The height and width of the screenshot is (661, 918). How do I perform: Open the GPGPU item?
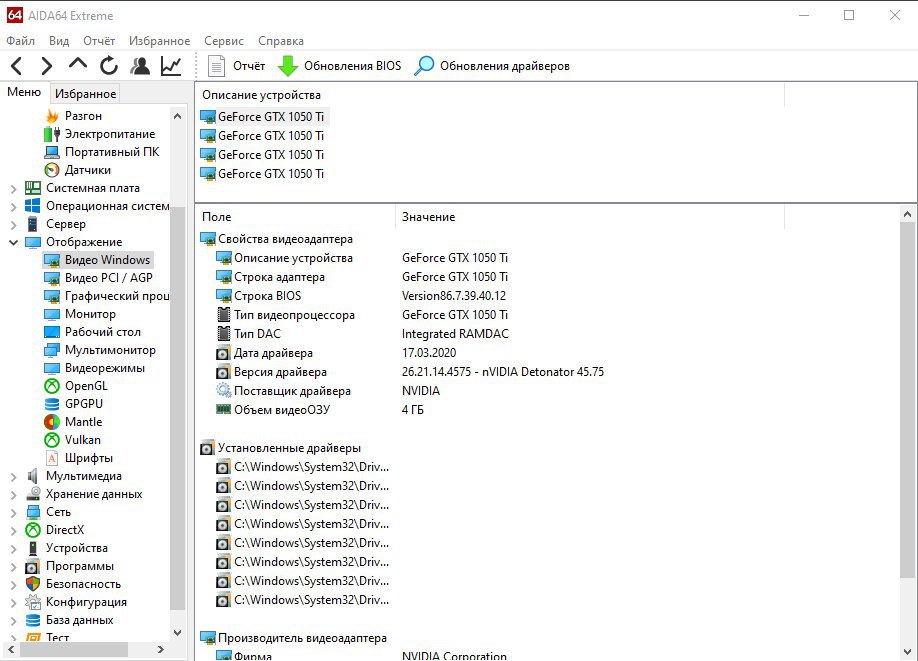point(74,404)
